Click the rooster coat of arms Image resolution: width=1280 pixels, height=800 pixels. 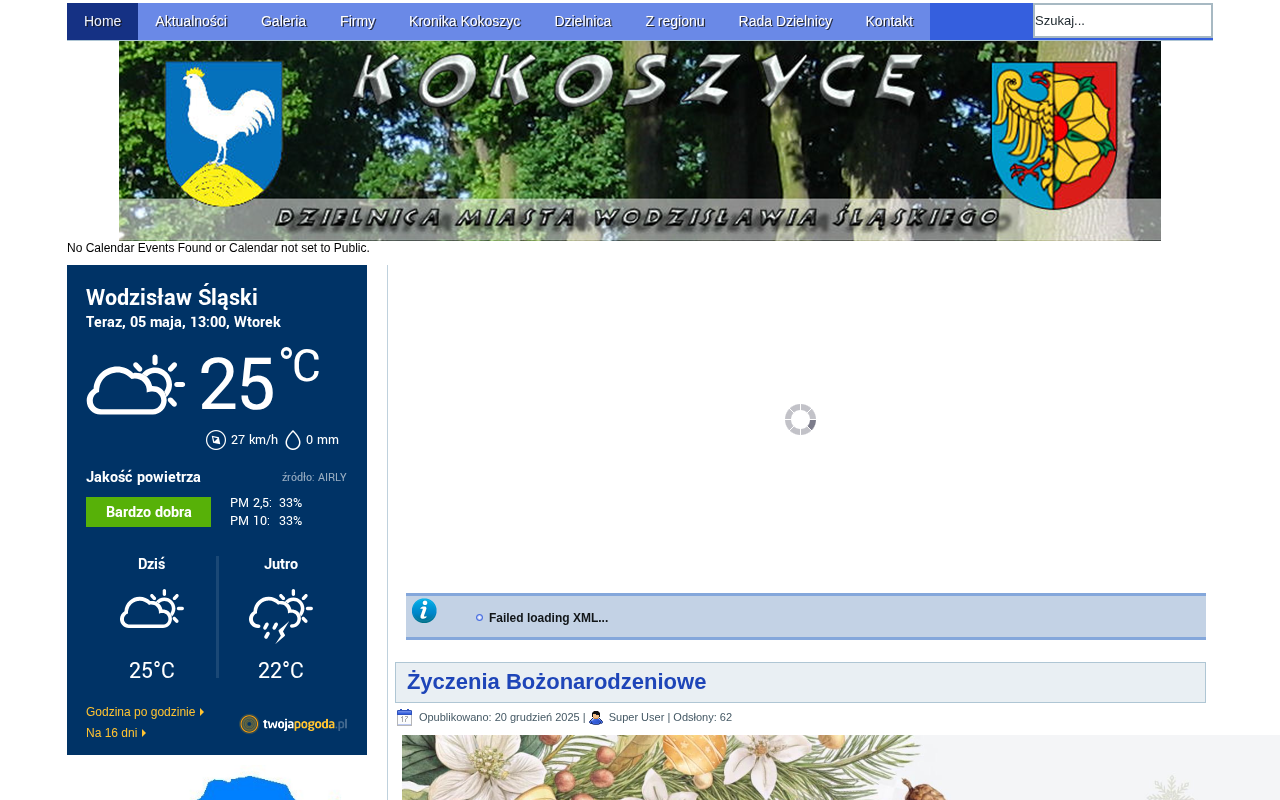point(224,134)
